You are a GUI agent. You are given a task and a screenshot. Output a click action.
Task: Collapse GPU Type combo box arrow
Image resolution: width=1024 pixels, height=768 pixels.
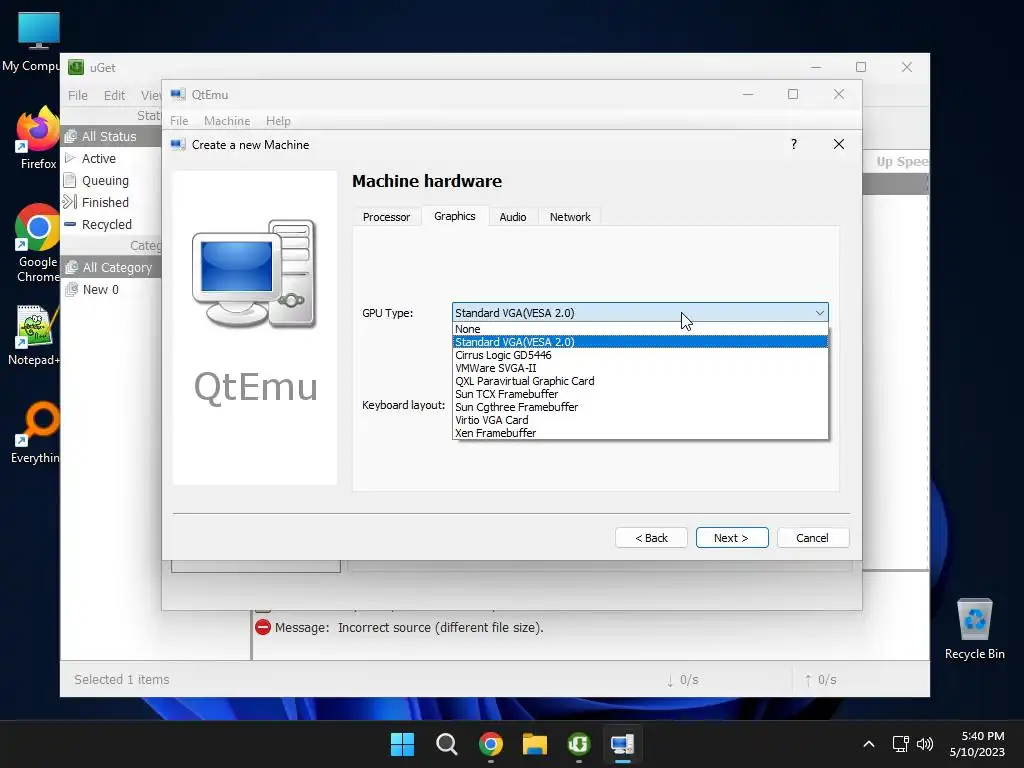click(x=819, y=313)
